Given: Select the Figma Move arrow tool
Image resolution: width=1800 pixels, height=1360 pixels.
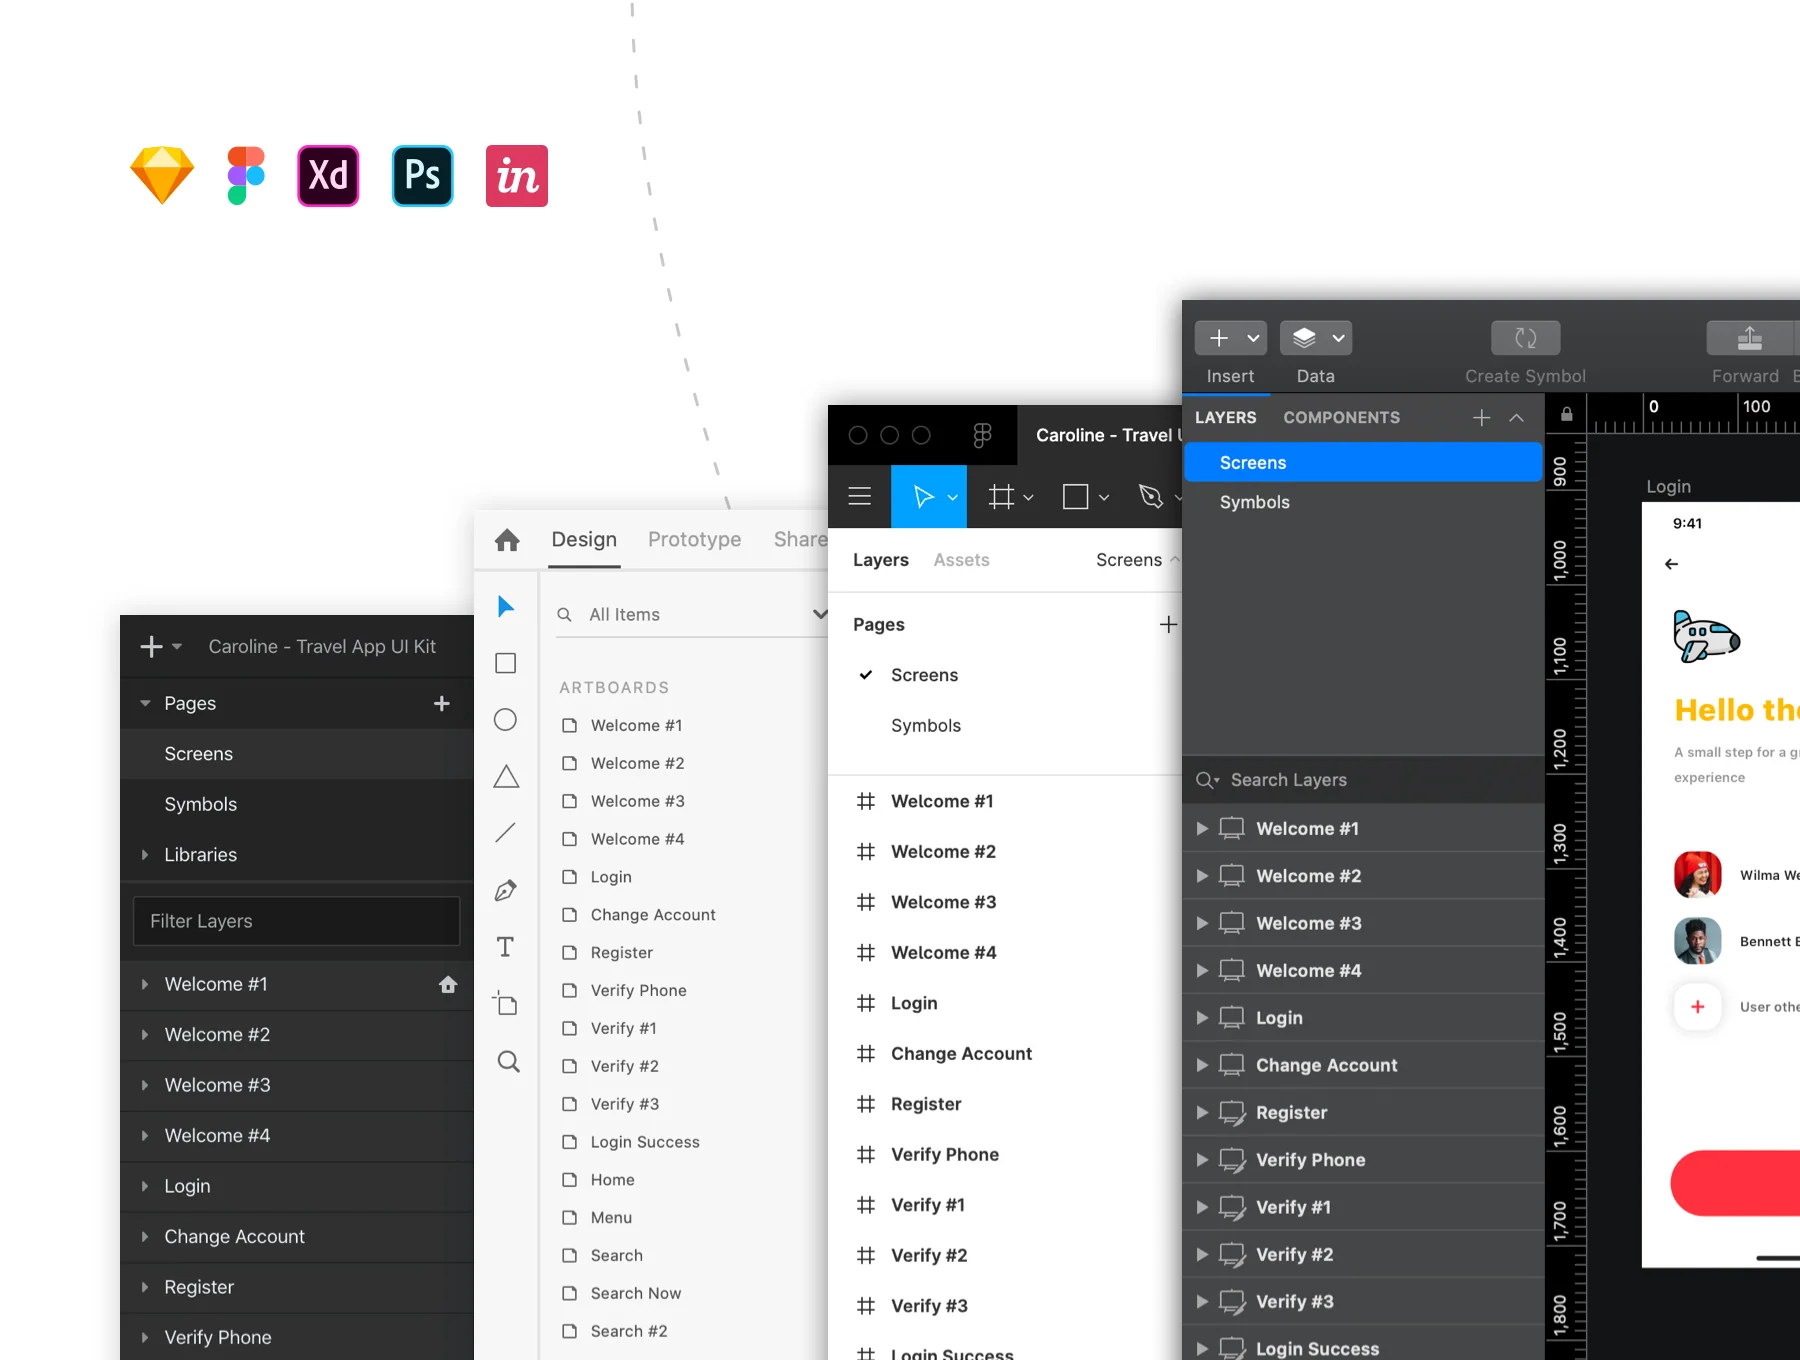Looking at the screenshot, I should click(x=929, y=496).
